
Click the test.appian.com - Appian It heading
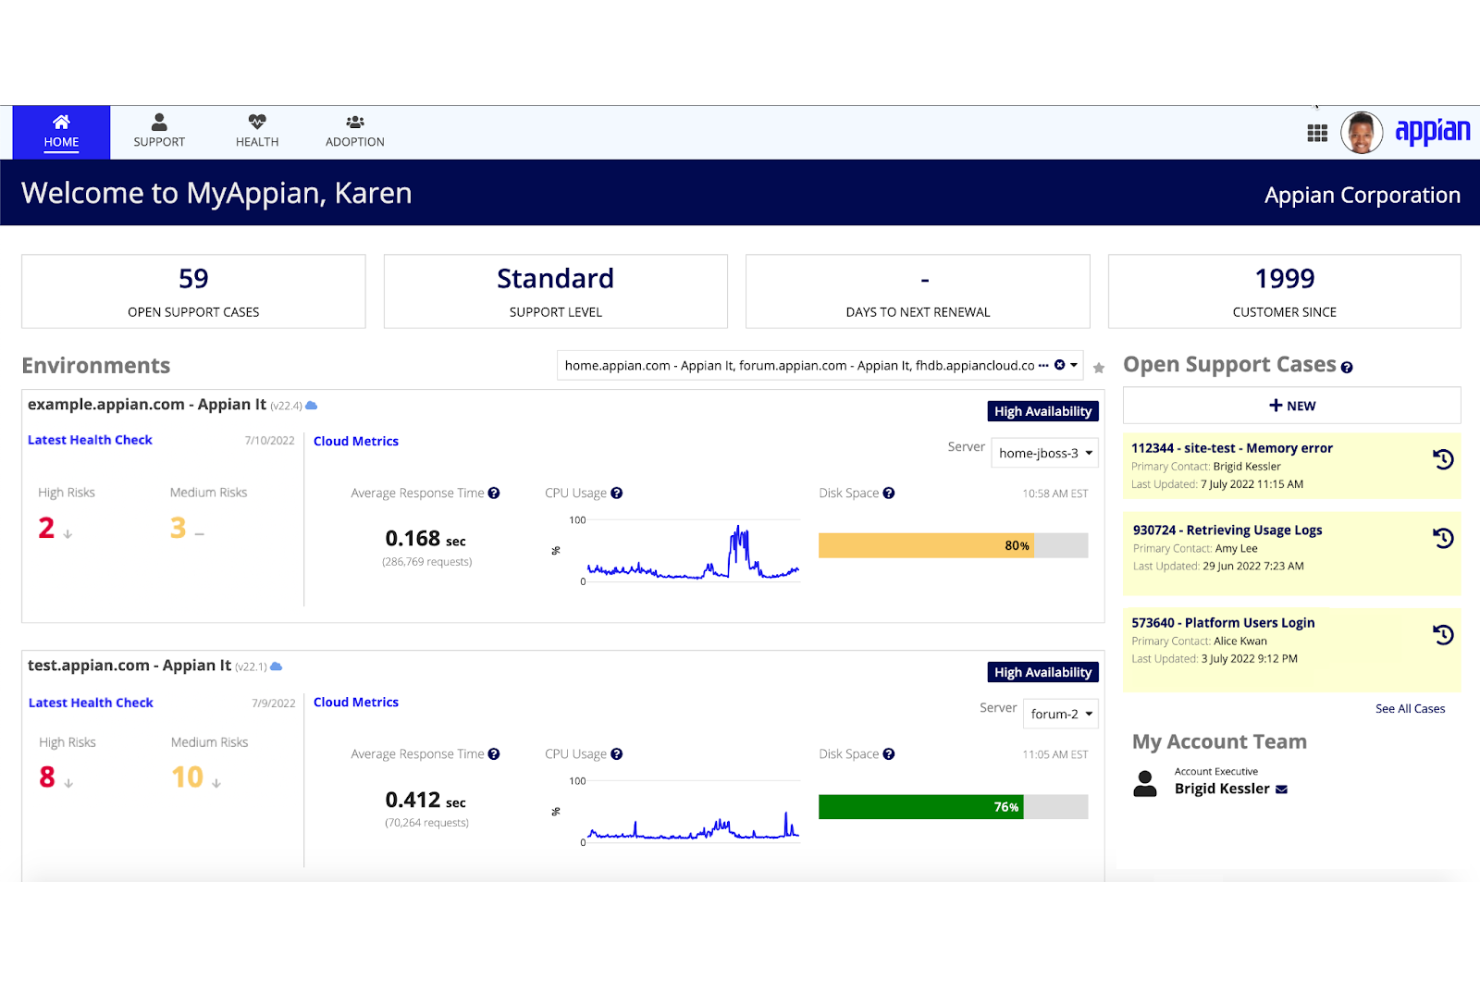pyautogui.click(x=129, y=665)
